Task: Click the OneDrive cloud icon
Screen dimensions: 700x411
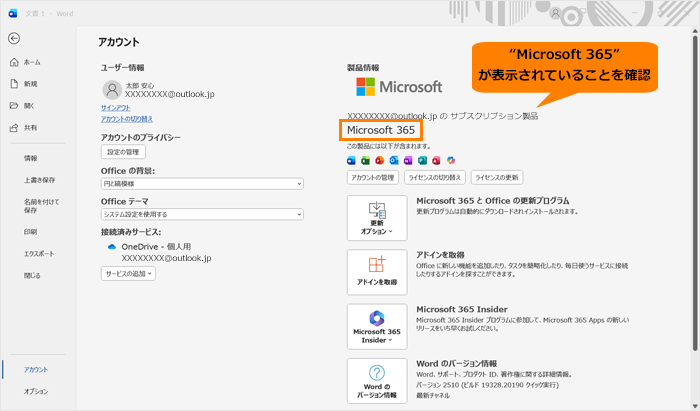Action: pos(112,247)
